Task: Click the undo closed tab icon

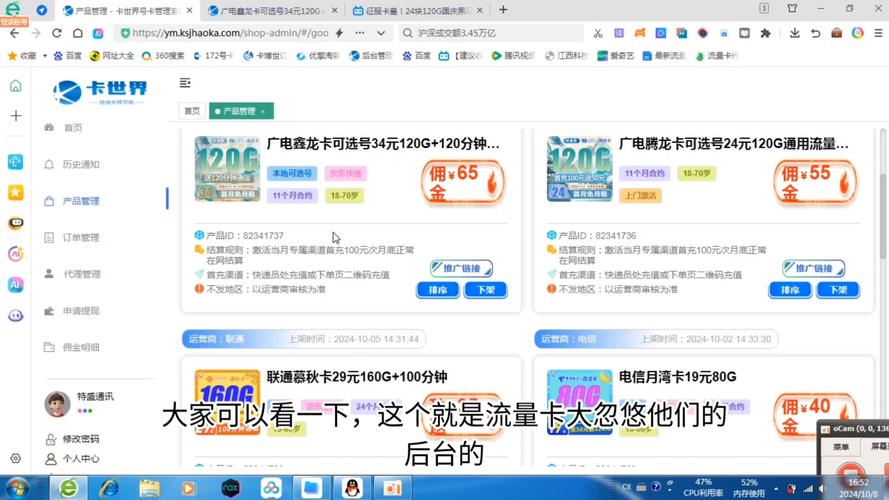Action: [815, 33]
